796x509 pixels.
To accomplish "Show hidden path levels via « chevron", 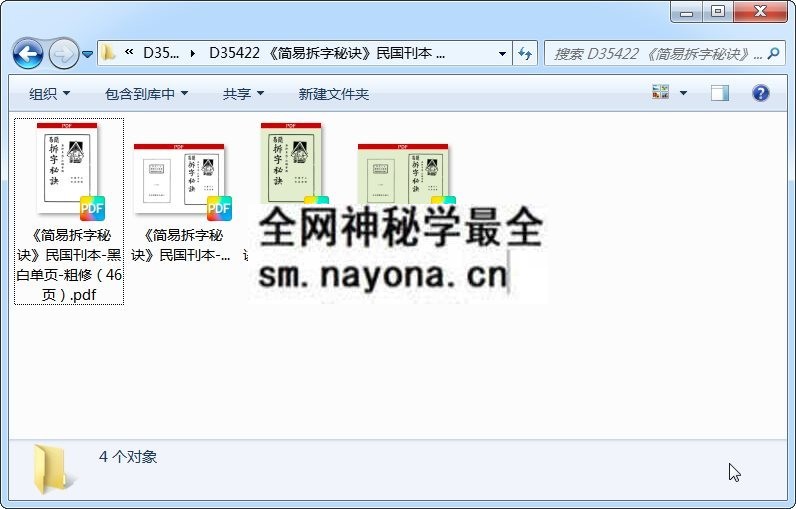I will [129, 52].
